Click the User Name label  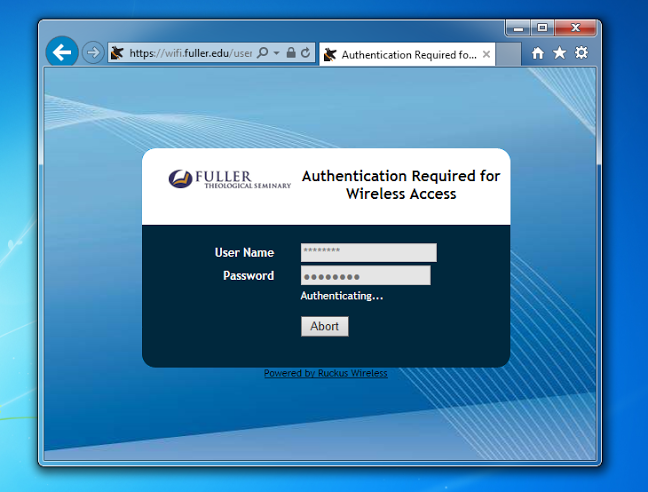click(x=244, y=252)
